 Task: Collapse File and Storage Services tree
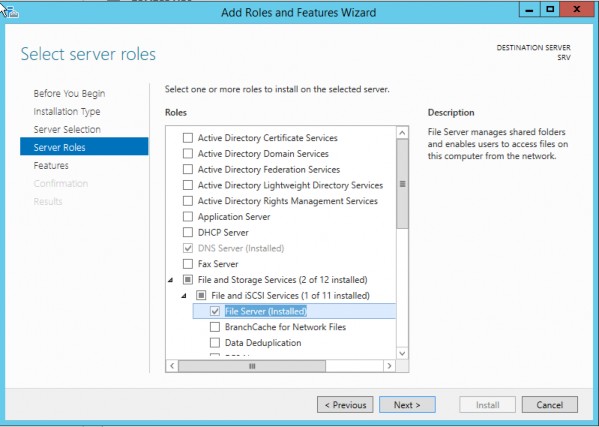pos(170,280)
